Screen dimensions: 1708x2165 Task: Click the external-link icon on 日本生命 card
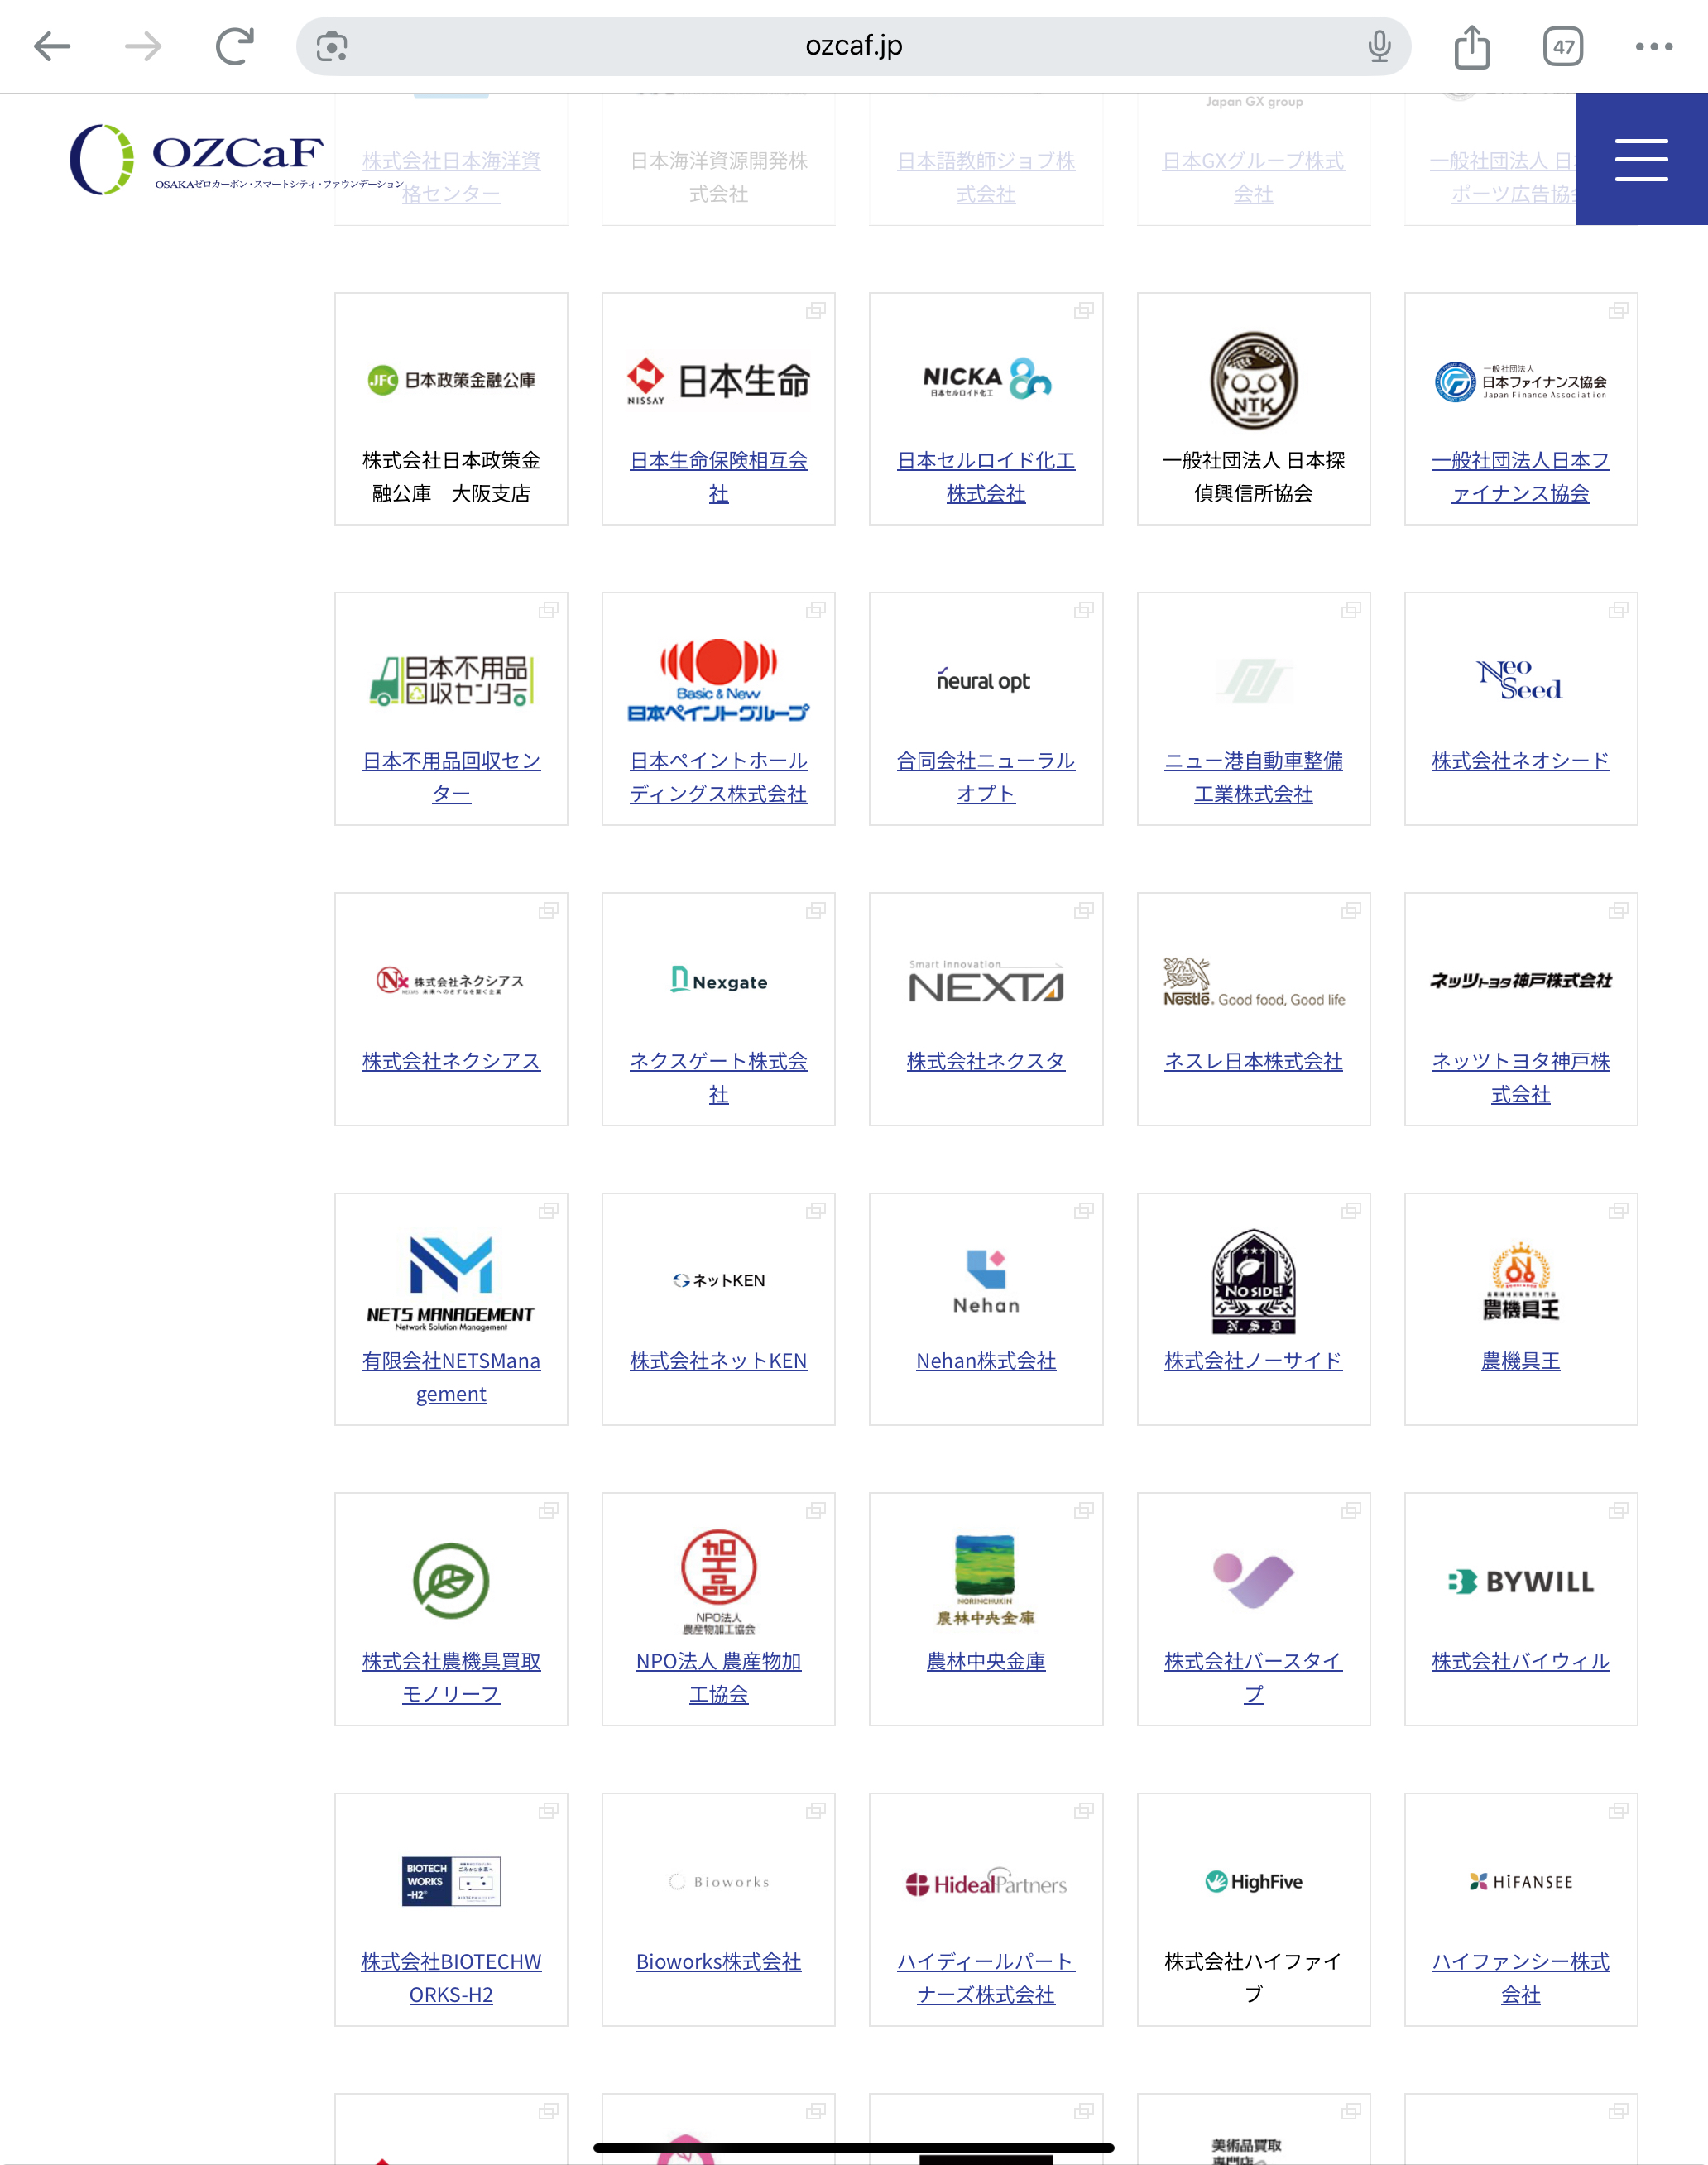click(816, 311)
